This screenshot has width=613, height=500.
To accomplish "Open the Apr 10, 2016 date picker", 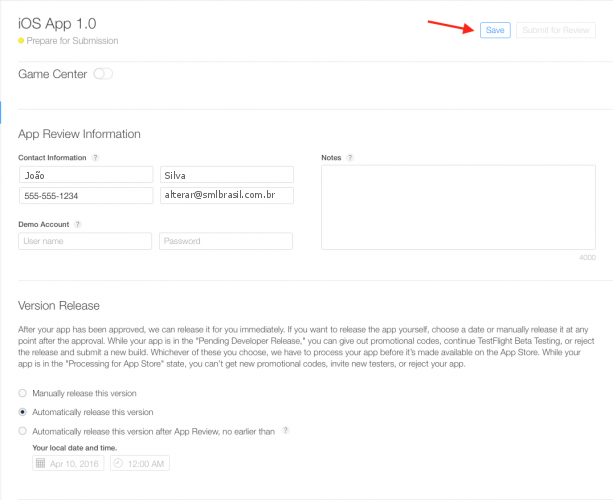I will point(76,464).
